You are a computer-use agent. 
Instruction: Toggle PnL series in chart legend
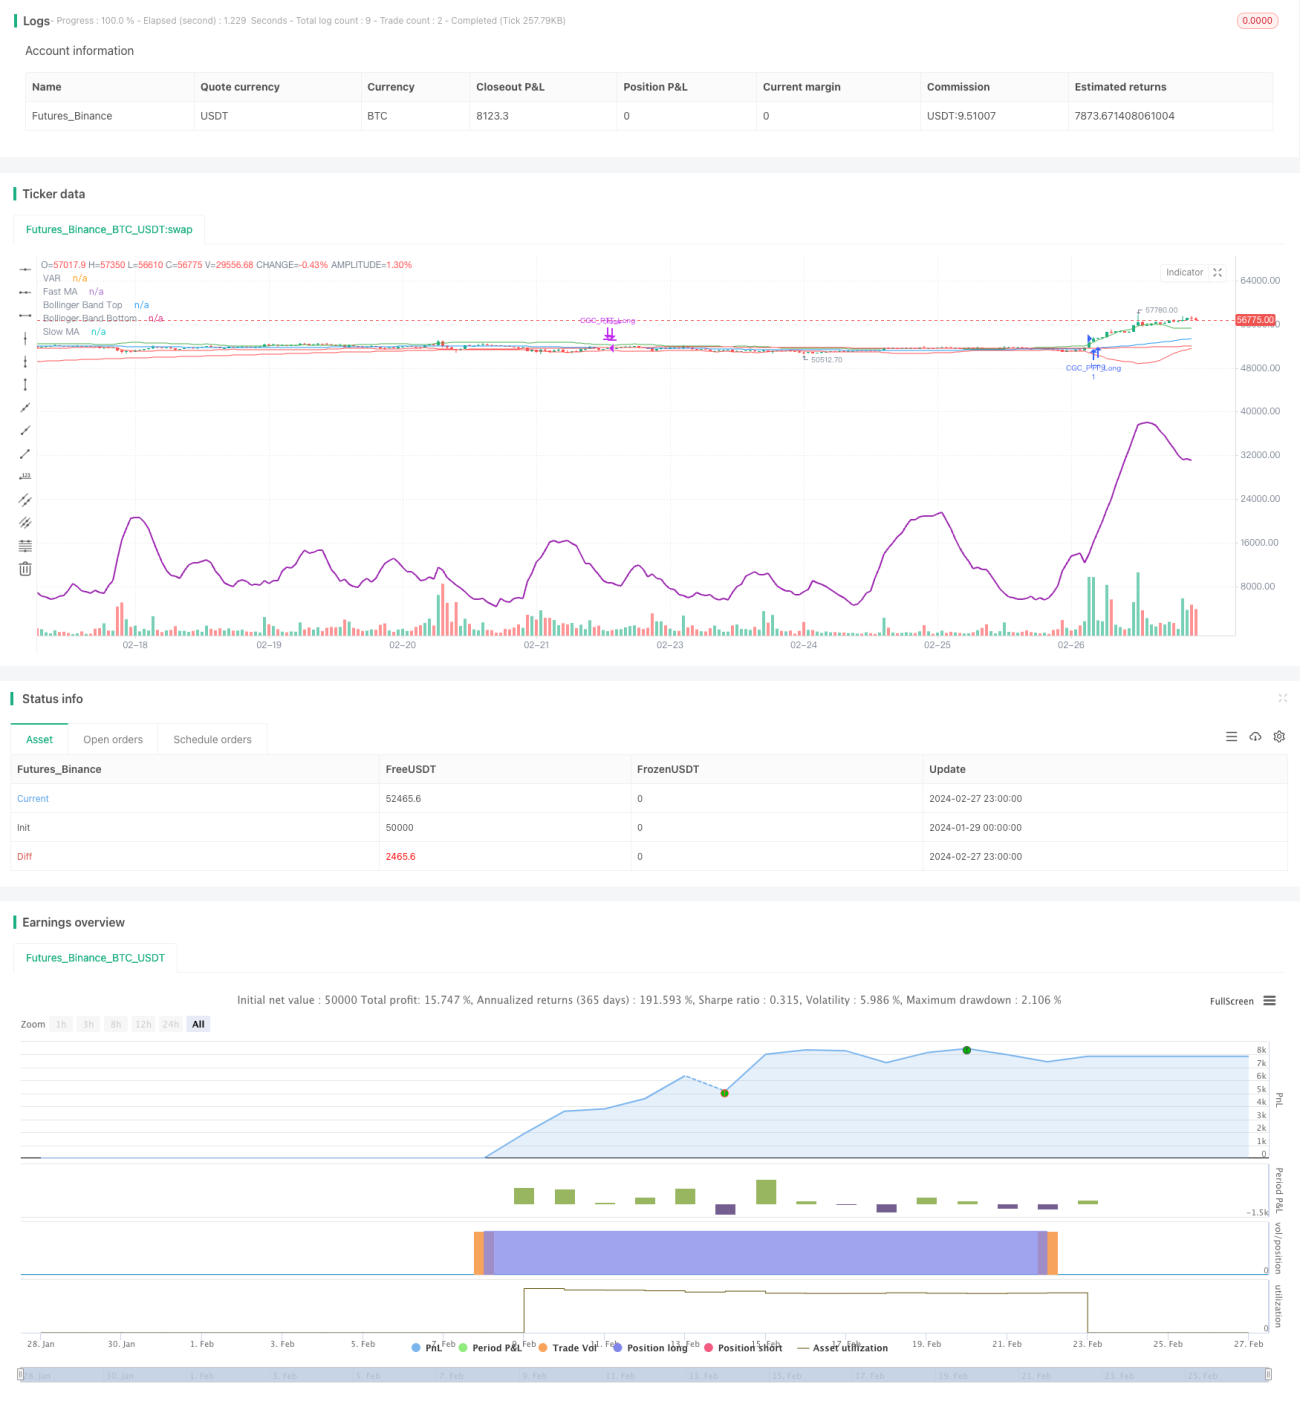coord(427,1348)
